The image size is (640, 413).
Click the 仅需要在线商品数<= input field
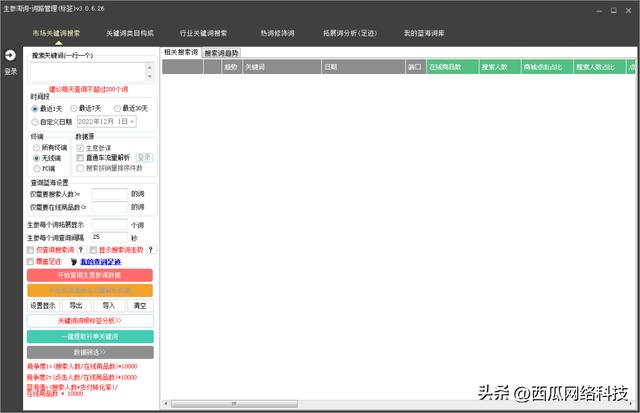pyautogui.click(x=110, y=207)
